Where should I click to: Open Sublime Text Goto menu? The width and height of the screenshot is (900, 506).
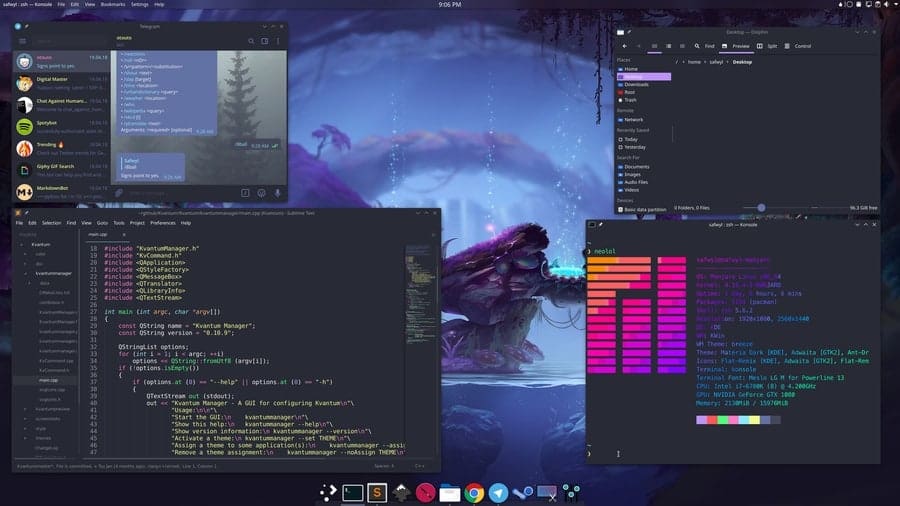pos(102,223)
